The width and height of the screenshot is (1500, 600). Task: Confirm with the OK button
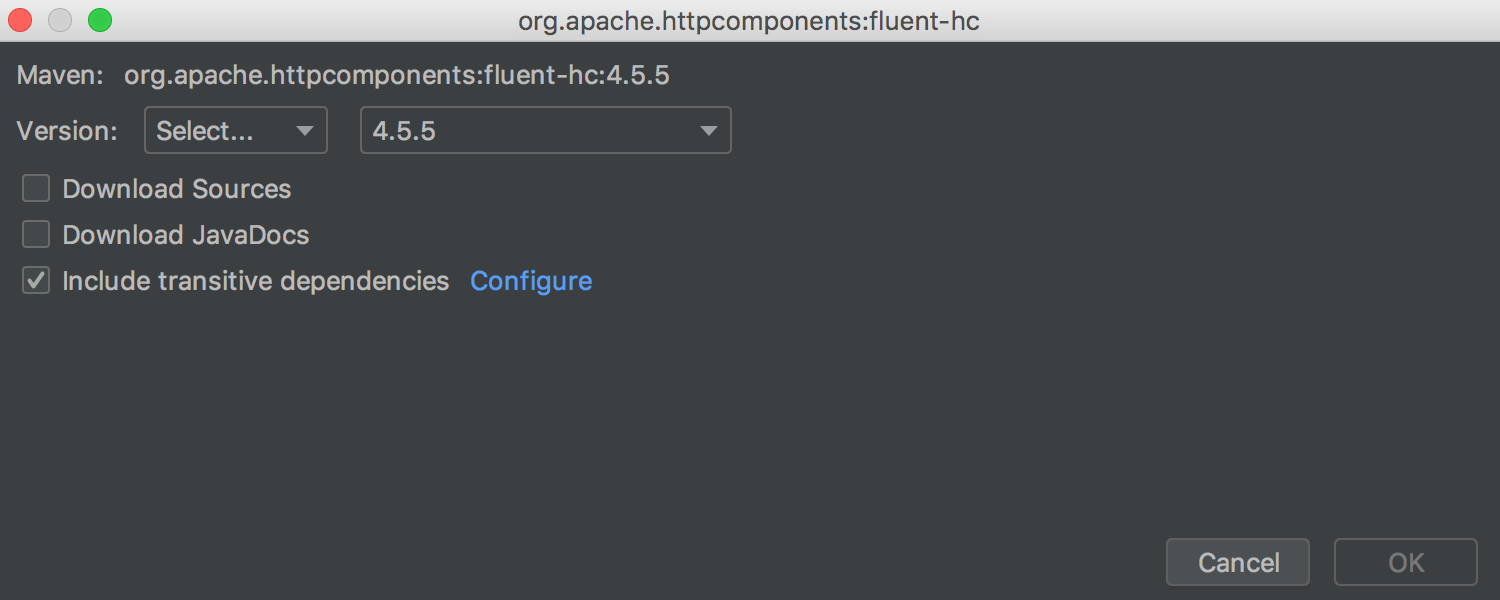(x=1406, y=562)
